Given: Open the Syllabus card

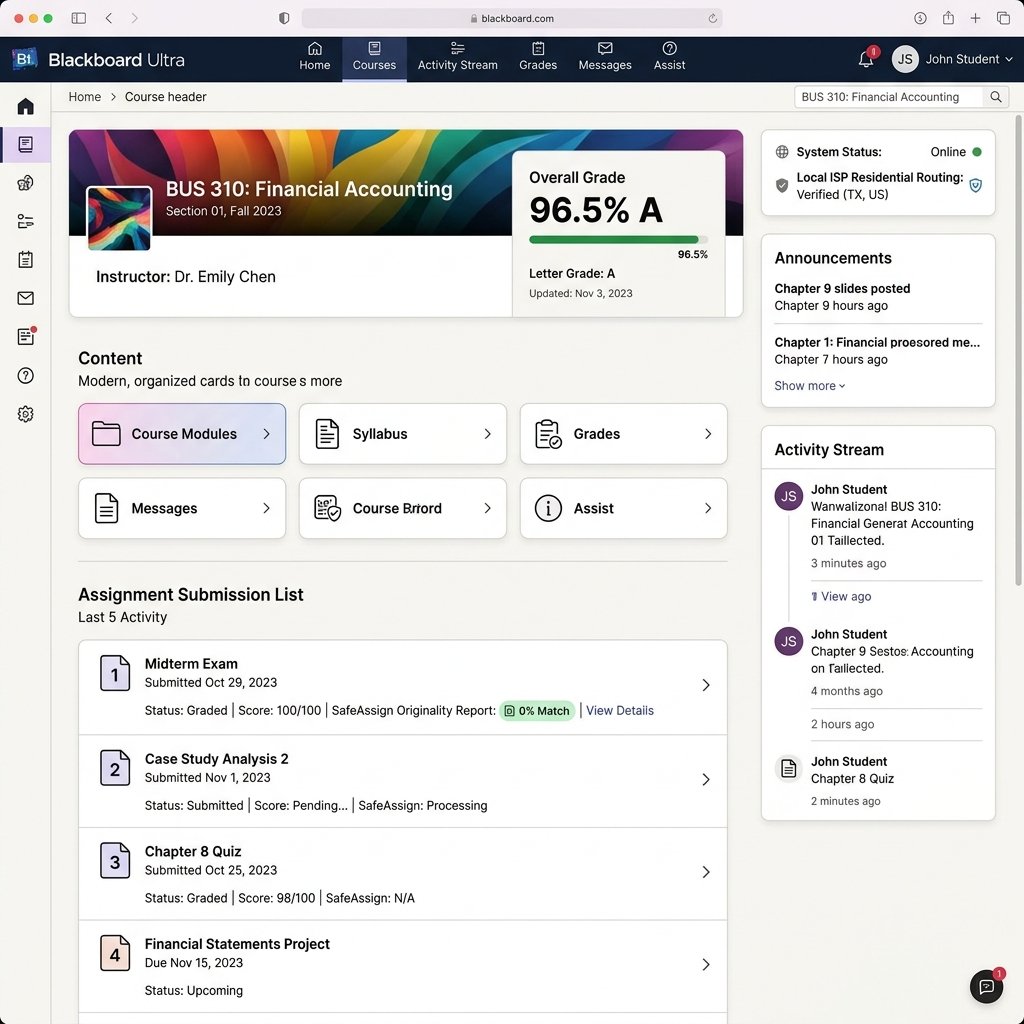Looking at the screenshot, I should click(x=403, y=434).
